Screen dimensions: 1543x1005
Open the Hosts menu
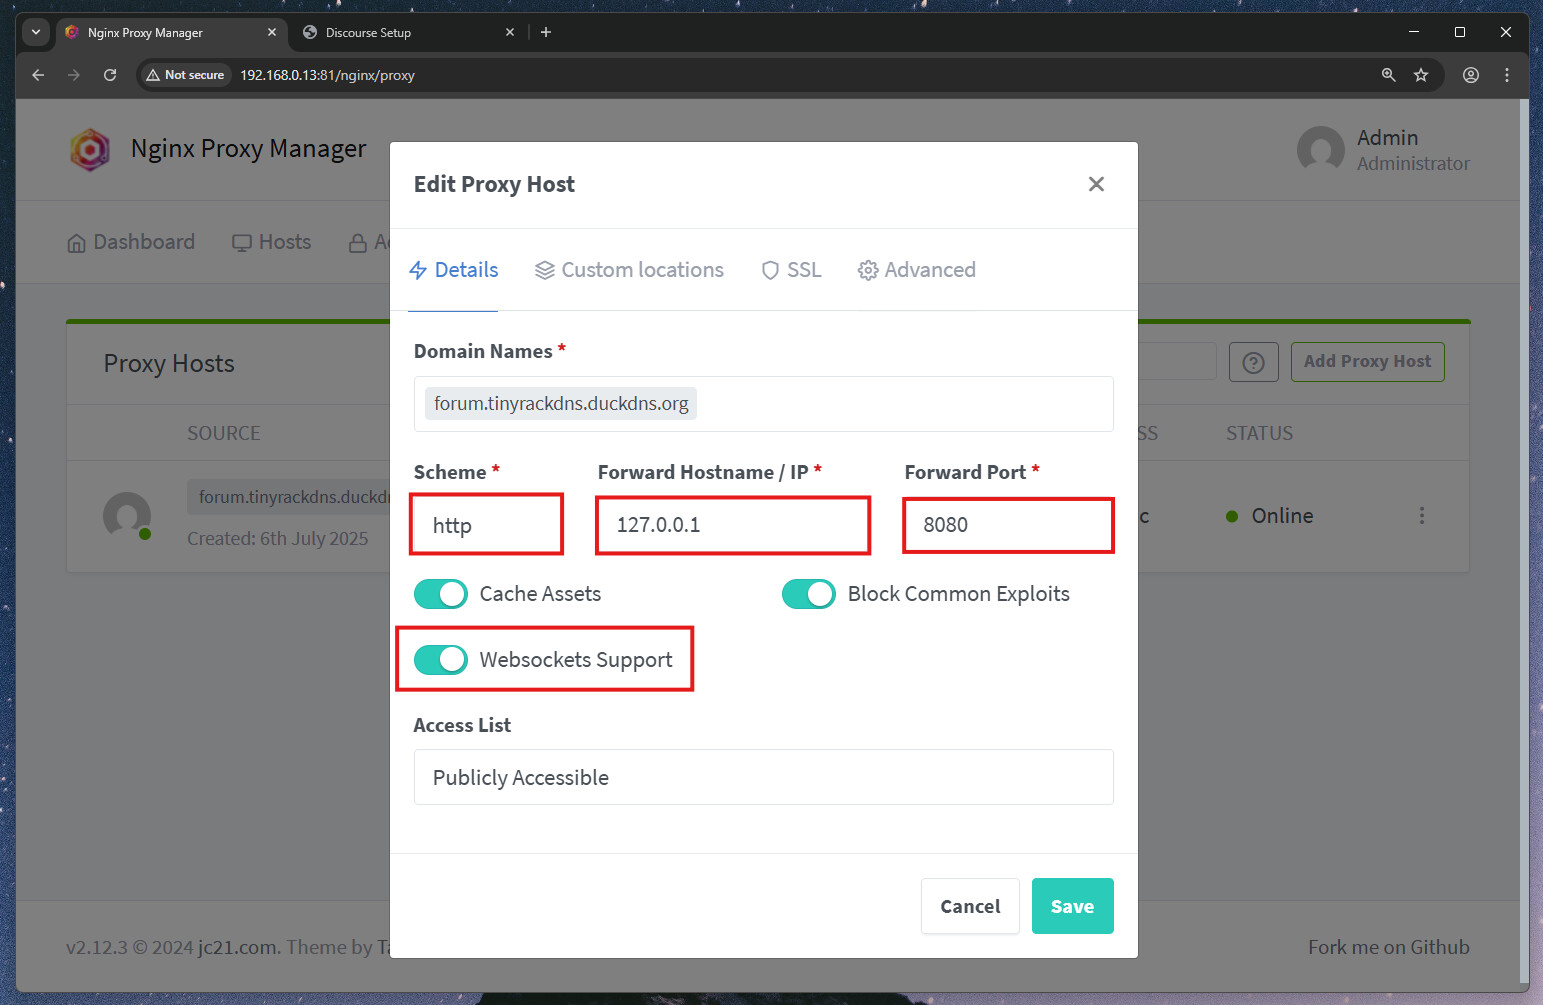pyautogui.click(x=272, y=242)
